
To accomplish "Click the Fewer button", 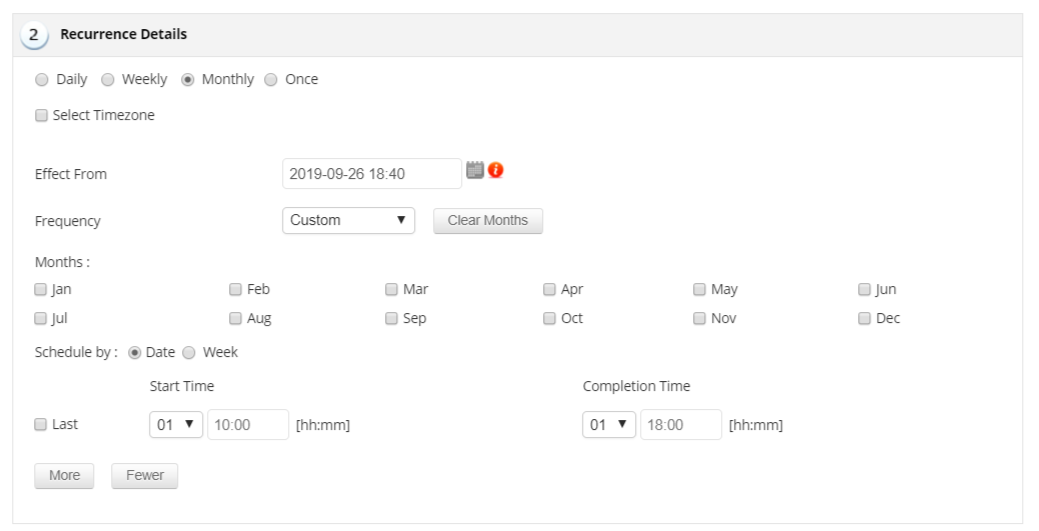I will click(144, 476).
